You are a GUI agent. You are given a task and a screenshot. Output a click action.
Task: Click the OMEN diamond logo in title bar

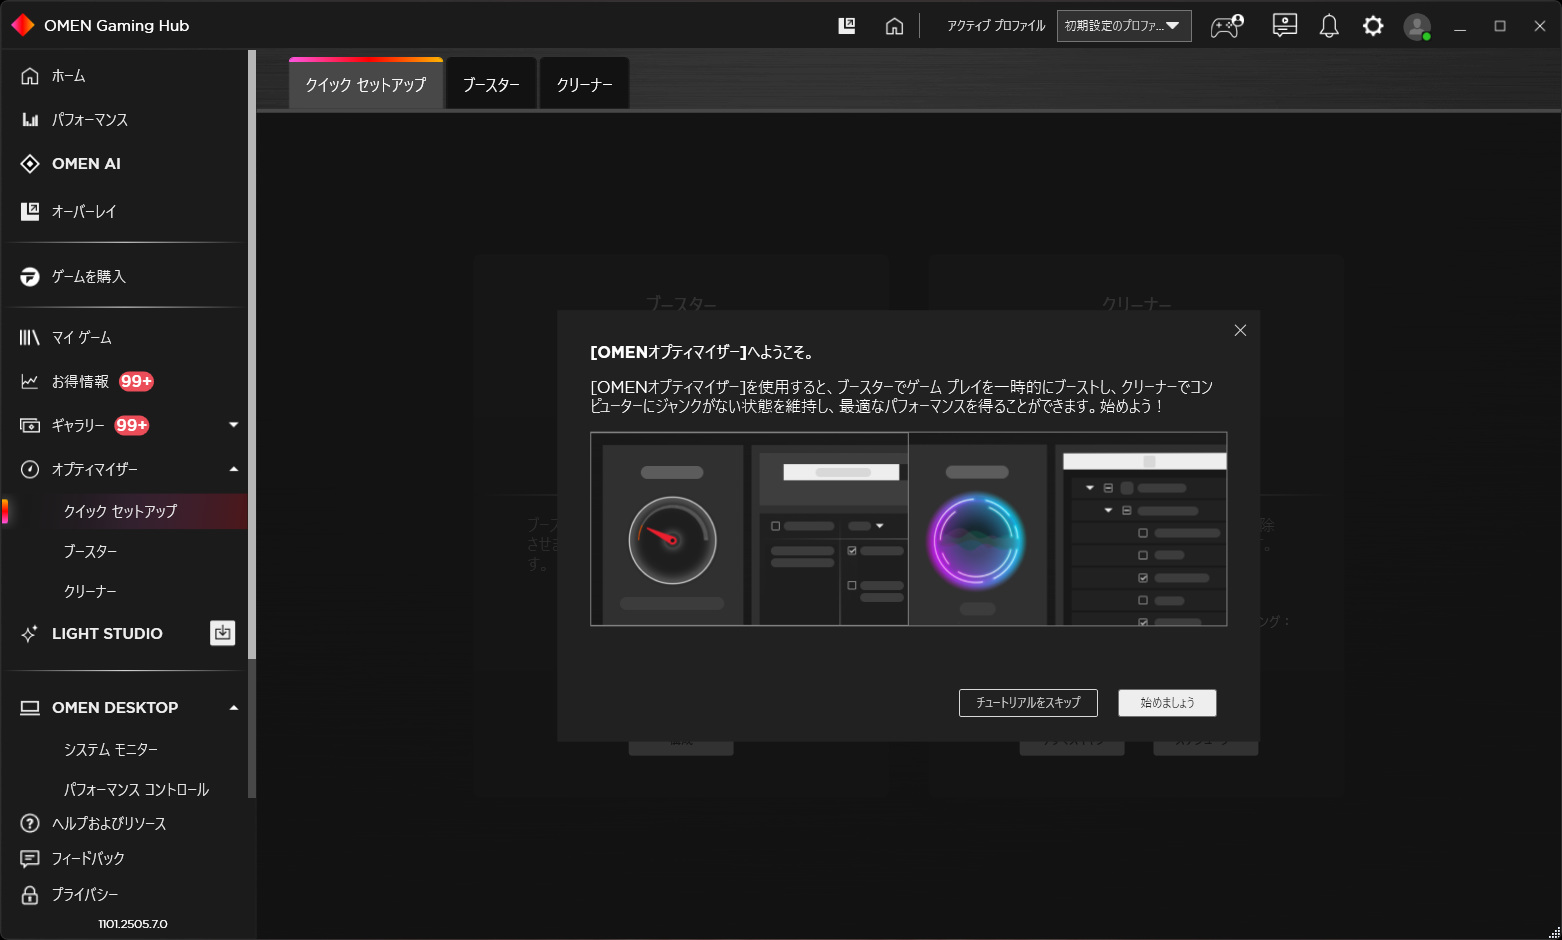(23, 25)
